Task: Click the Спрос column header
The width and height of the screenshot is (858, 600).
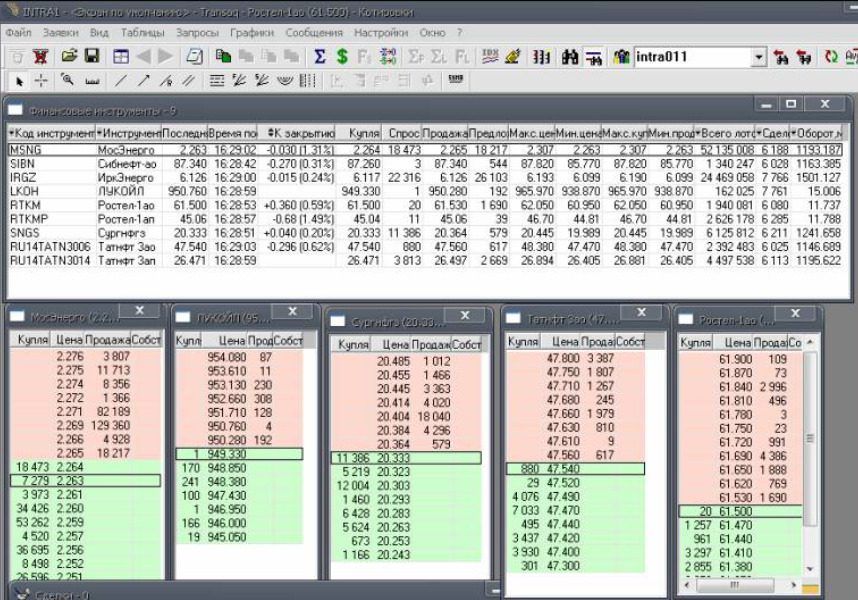Action: click(401, 133)
